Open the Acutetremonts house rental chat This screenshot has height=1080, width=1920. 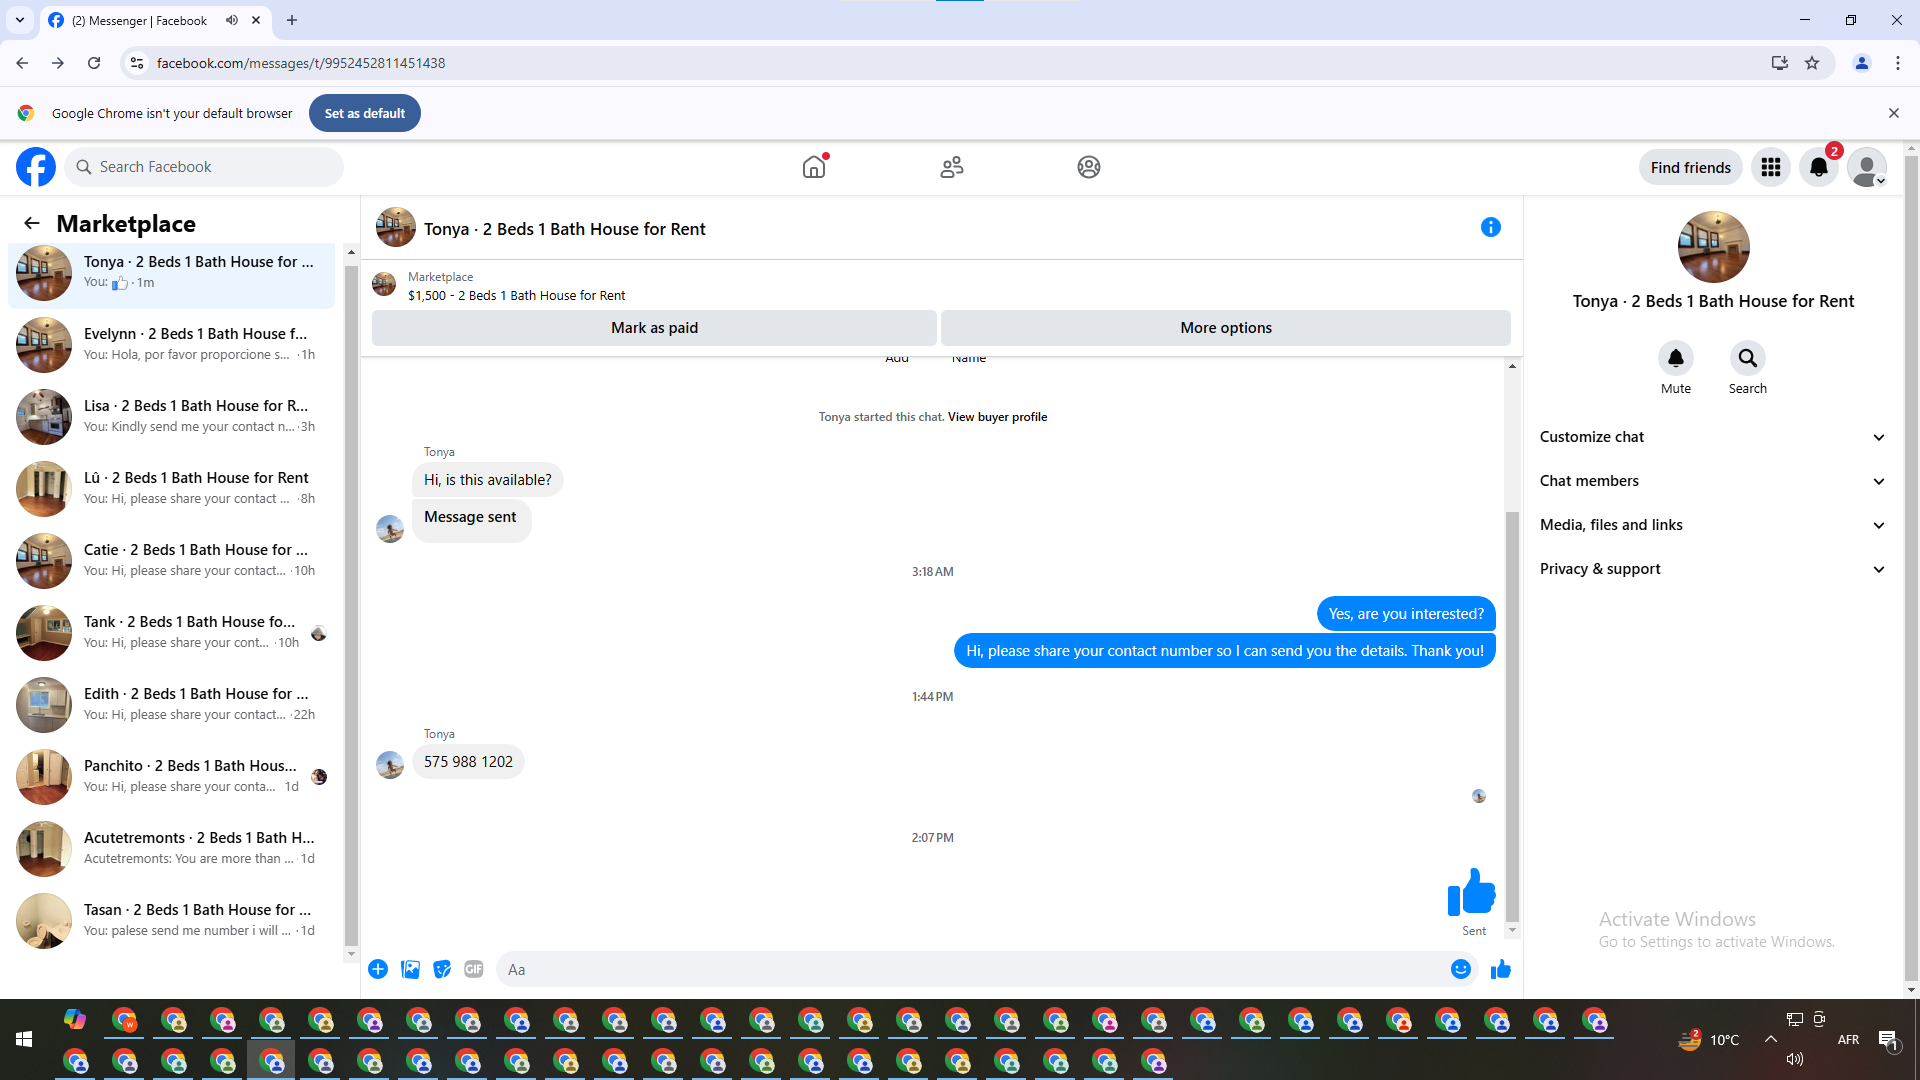[172, 848]
